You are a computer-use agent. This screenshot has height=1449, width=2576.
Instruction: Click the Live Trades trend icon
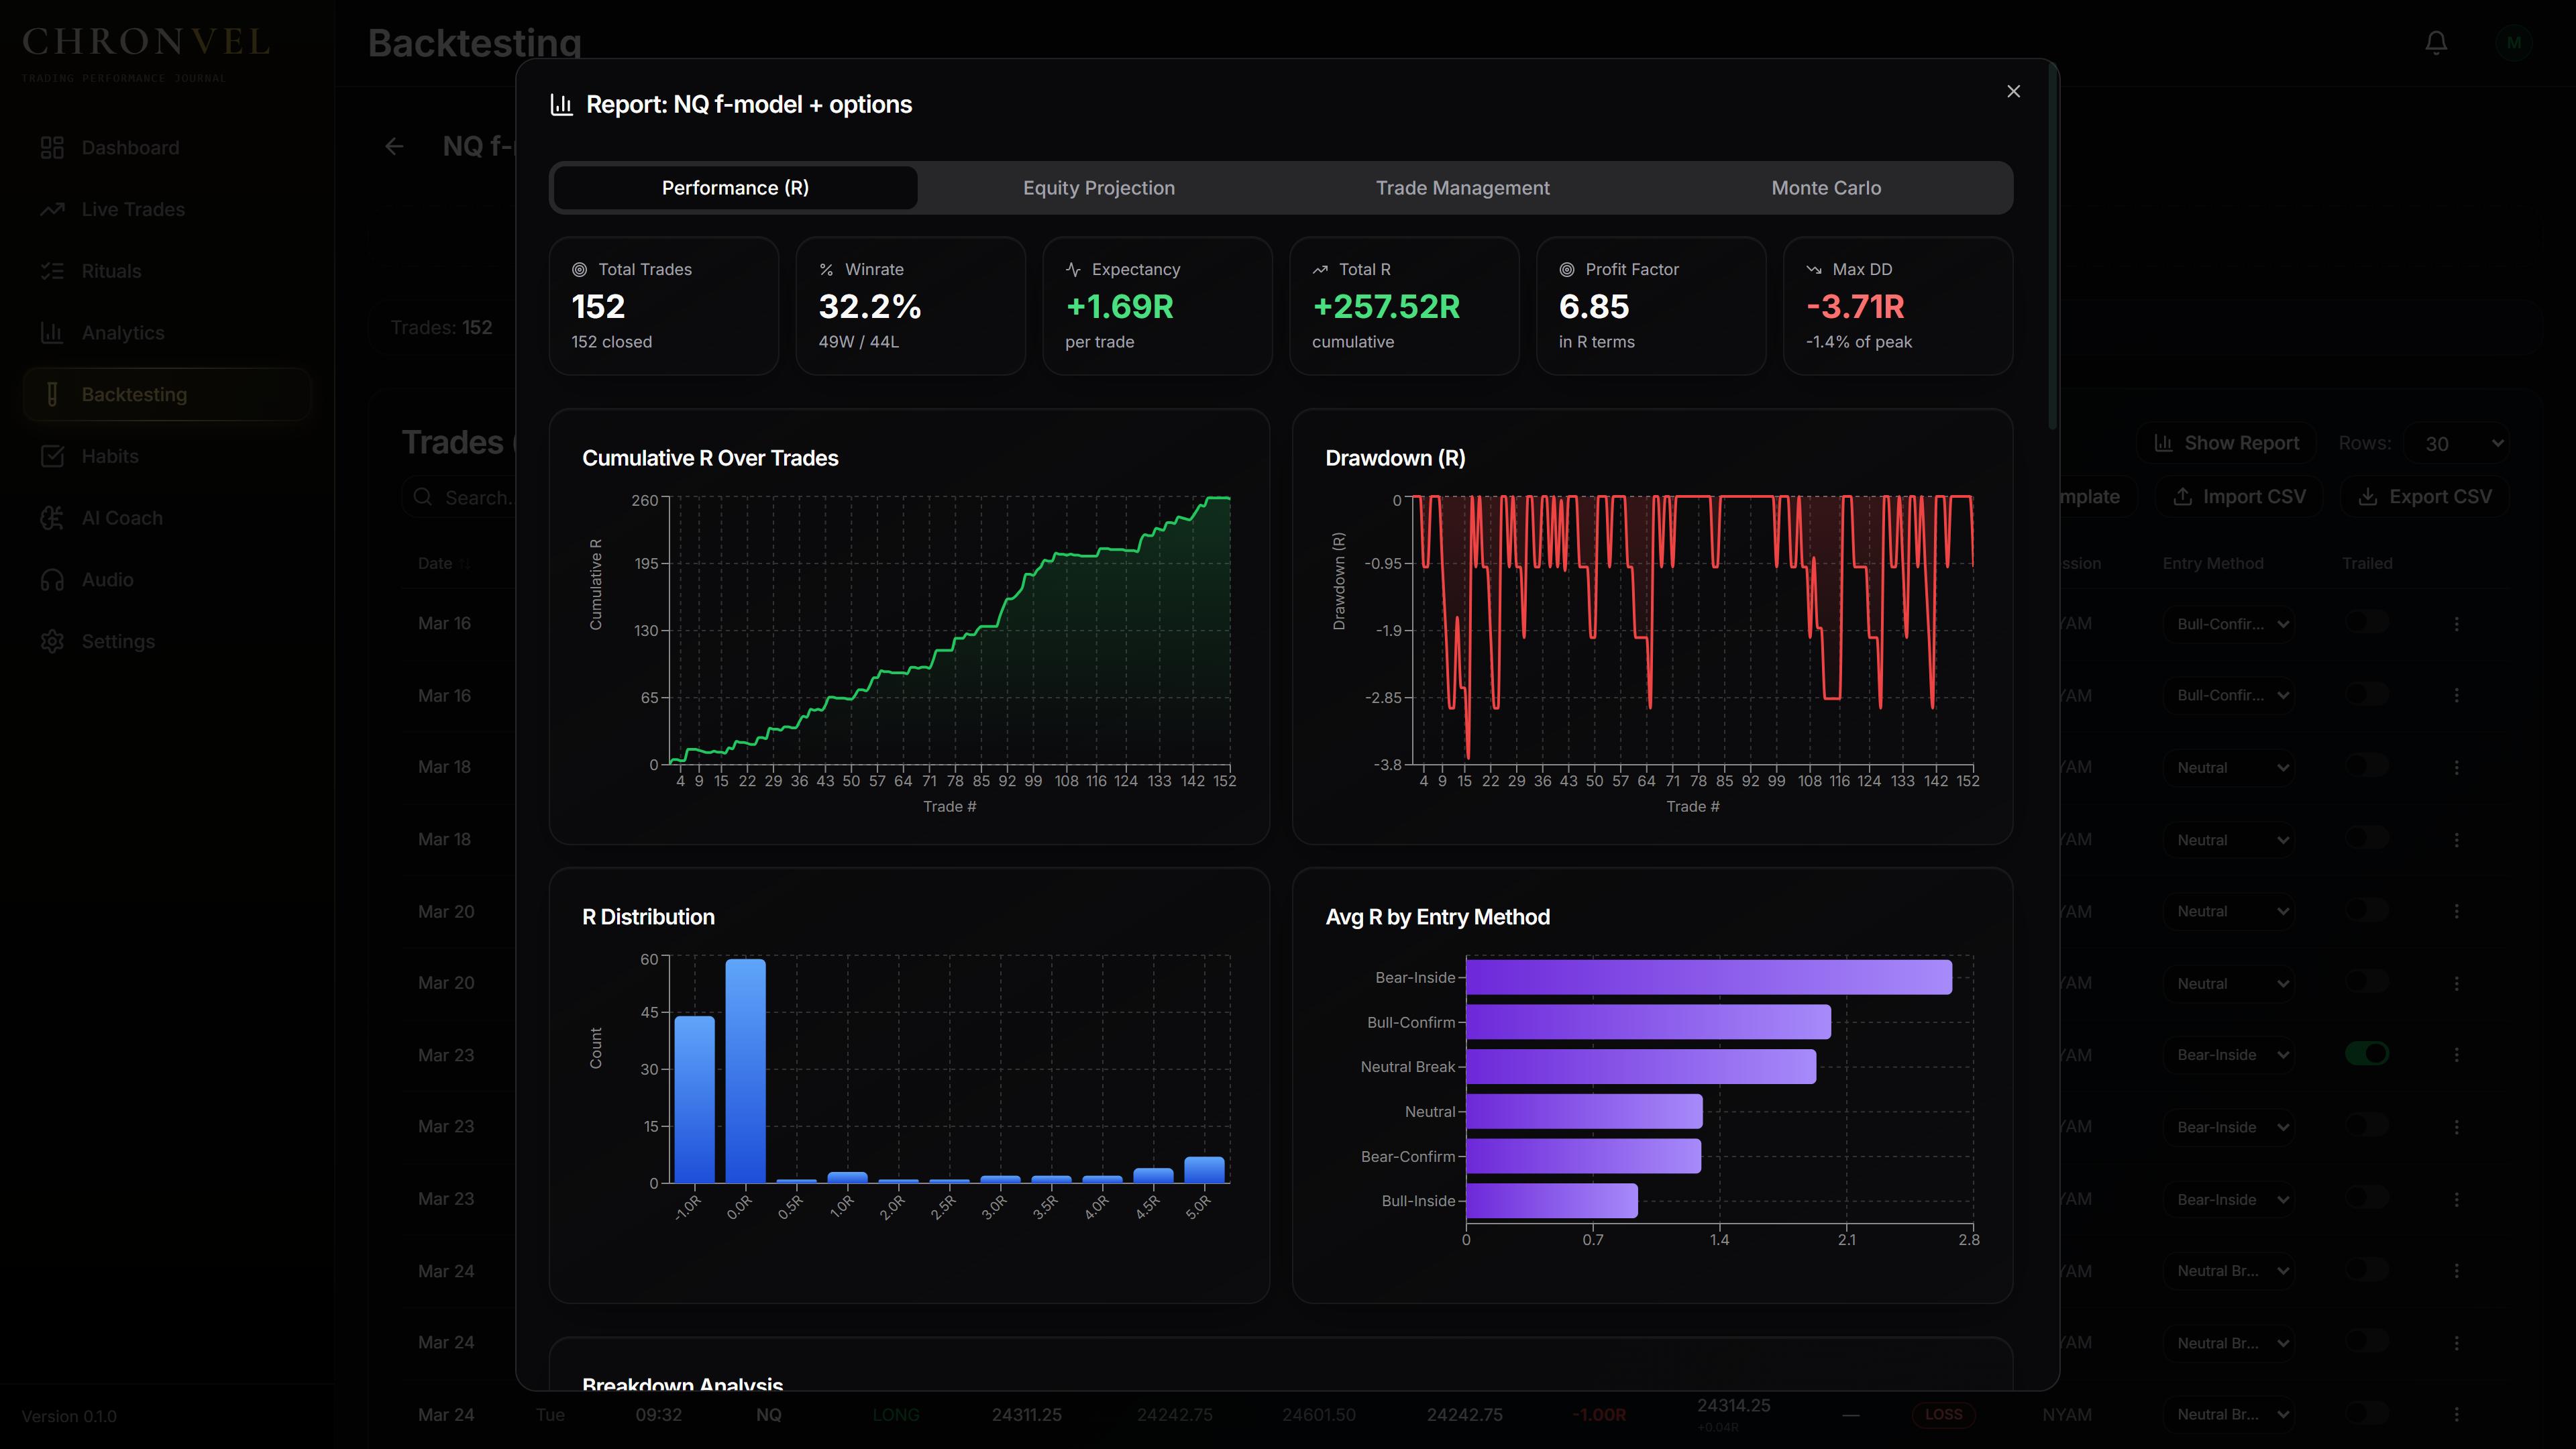click(x=52, y=209)
